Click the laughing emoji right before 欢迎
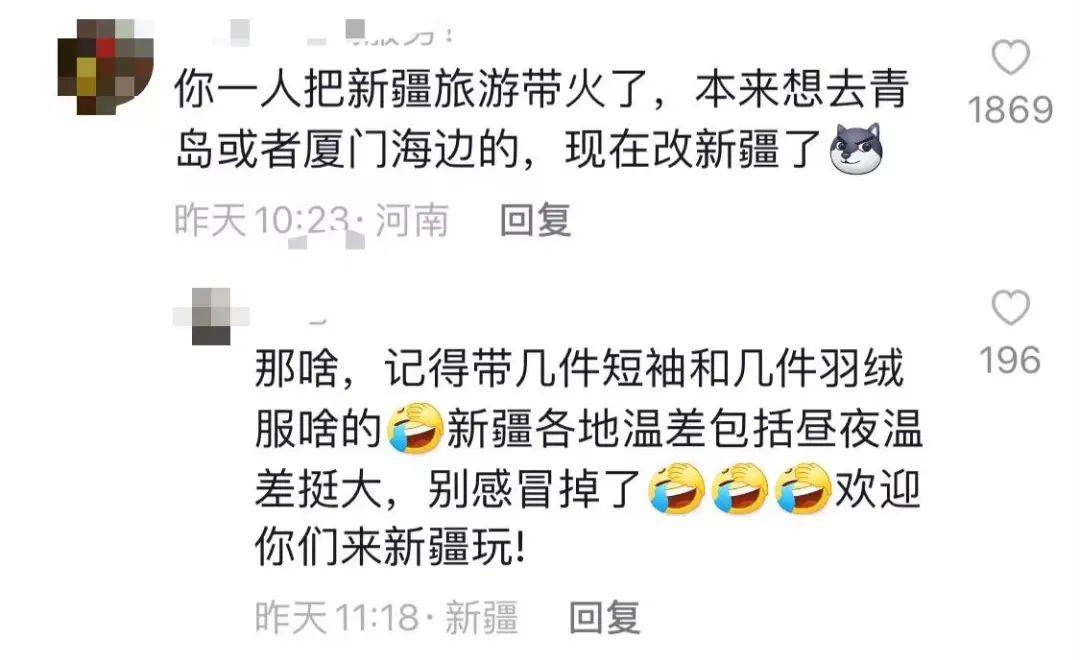Image resolution: width=1080 pixels, height=660 pixels. (x=802, y=488)
